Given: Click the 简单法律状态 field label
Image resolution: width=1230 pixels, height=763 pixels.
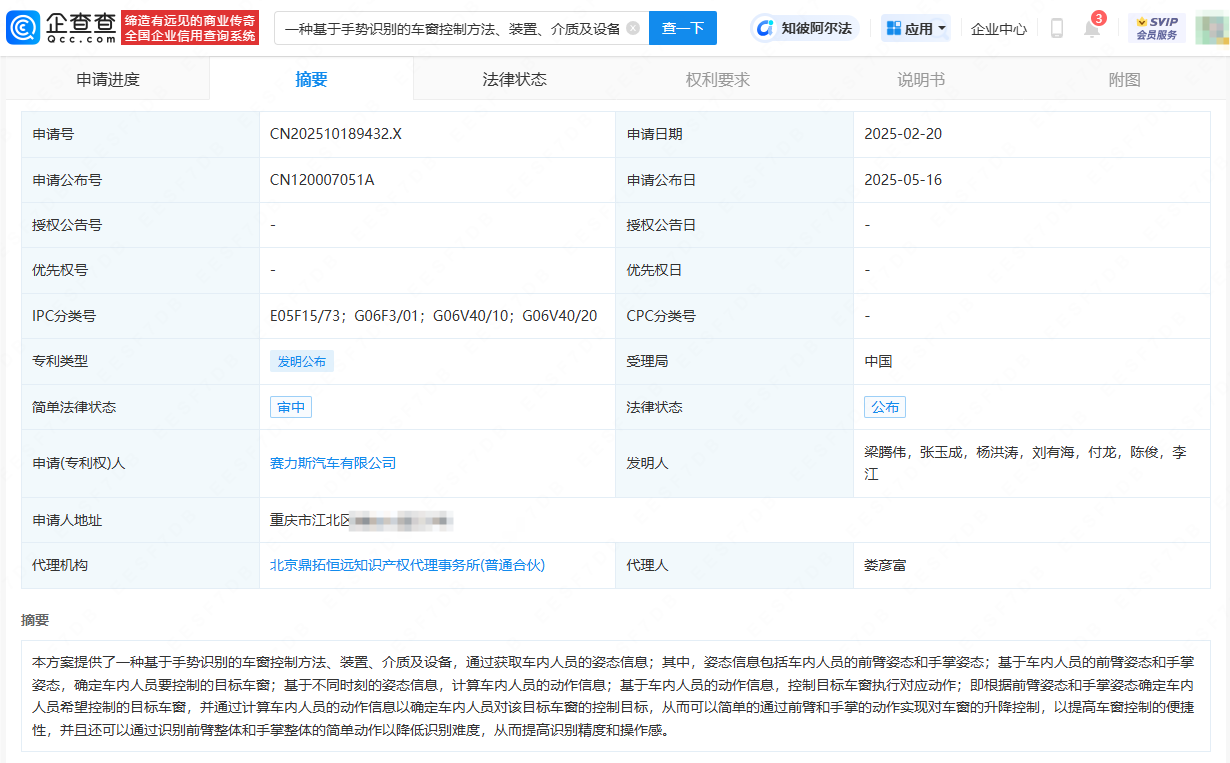Looking at the screenshot, I should pyautogui.click(x=74, y=407).
